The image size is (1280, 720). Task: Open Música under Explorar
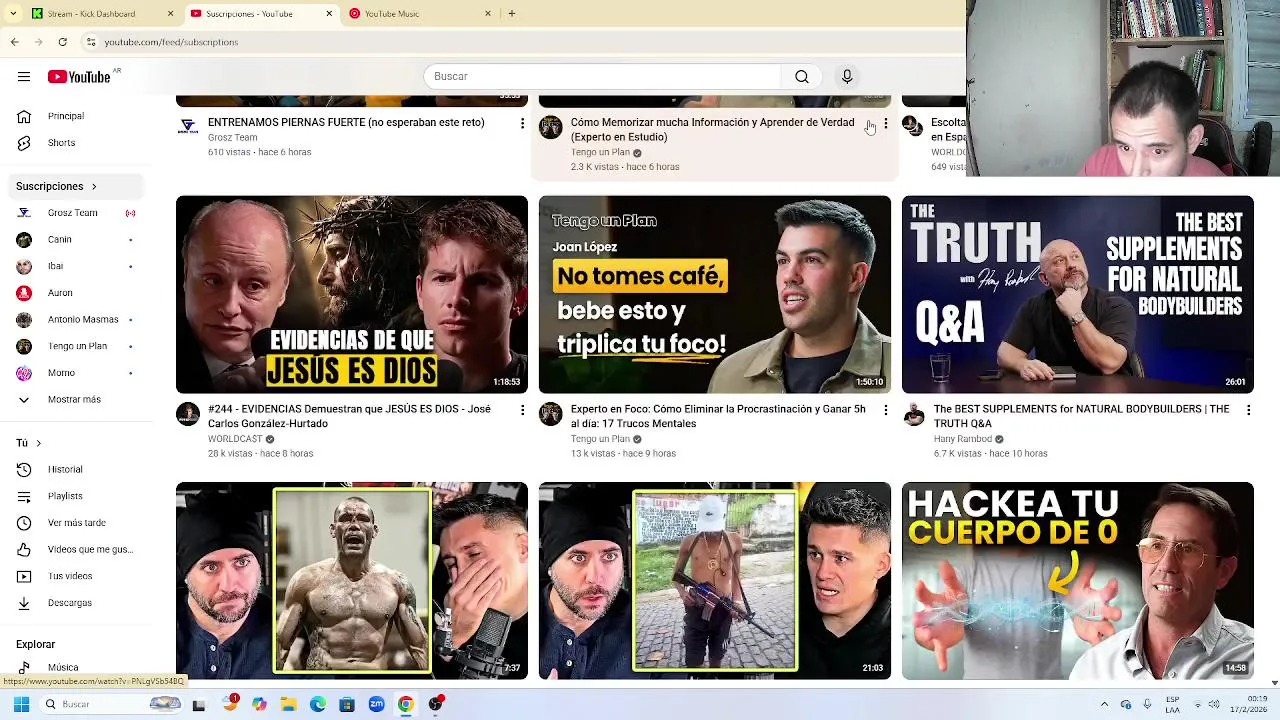75,667
